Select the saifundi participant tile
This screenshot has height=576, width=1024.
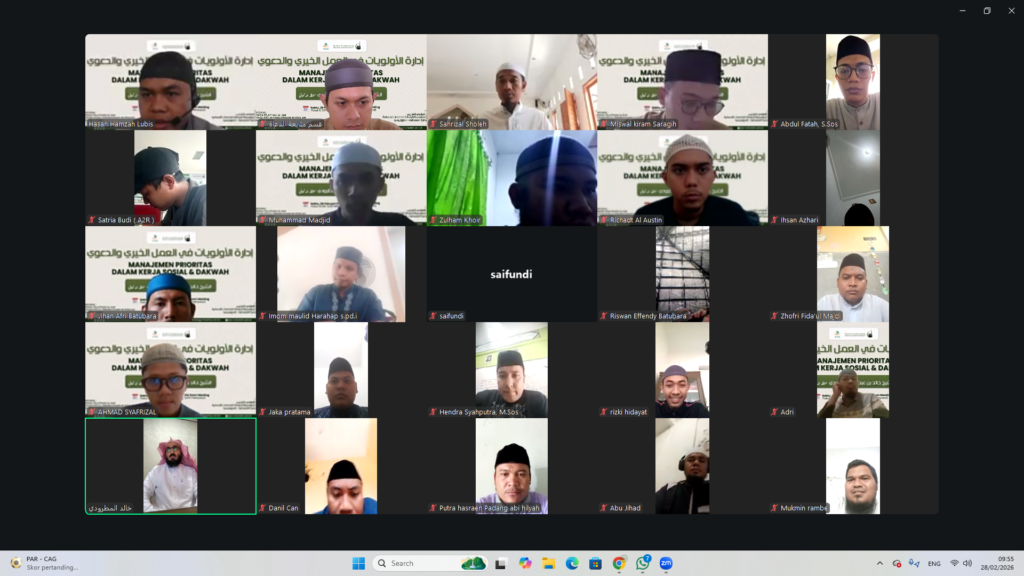pyautogui.click(x=511, y=273)
